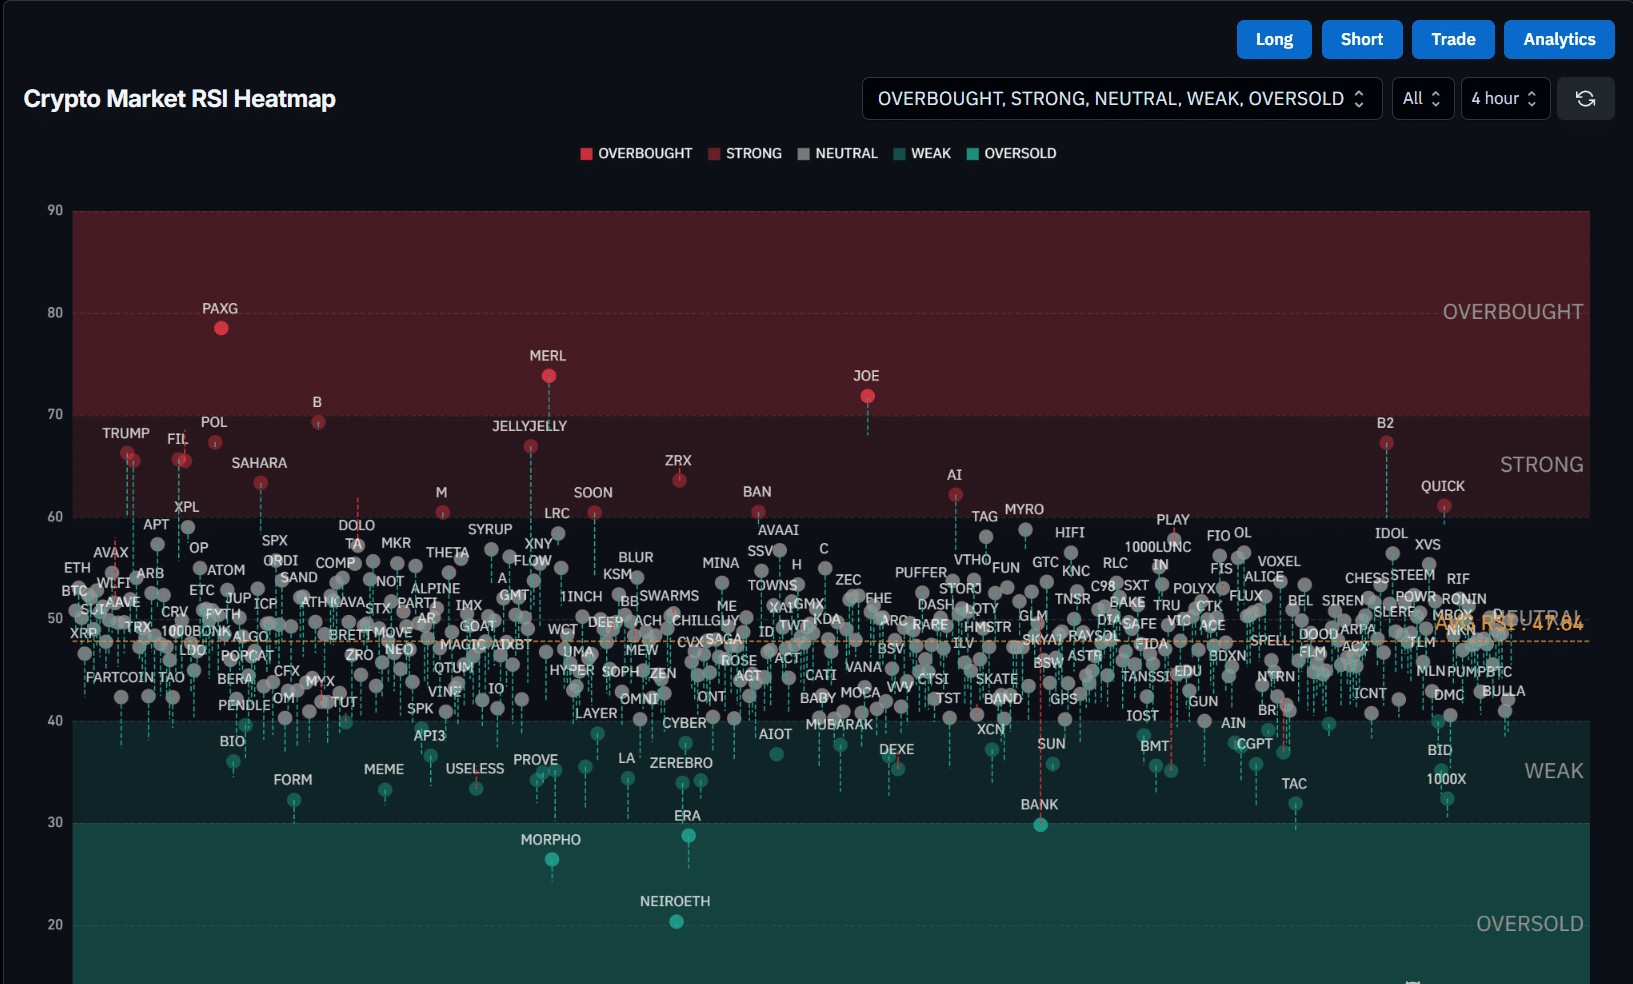Click the JOE overbought dot
Image resolution: width=1633 pixels, height=984 pixels.
click(867, 396)
